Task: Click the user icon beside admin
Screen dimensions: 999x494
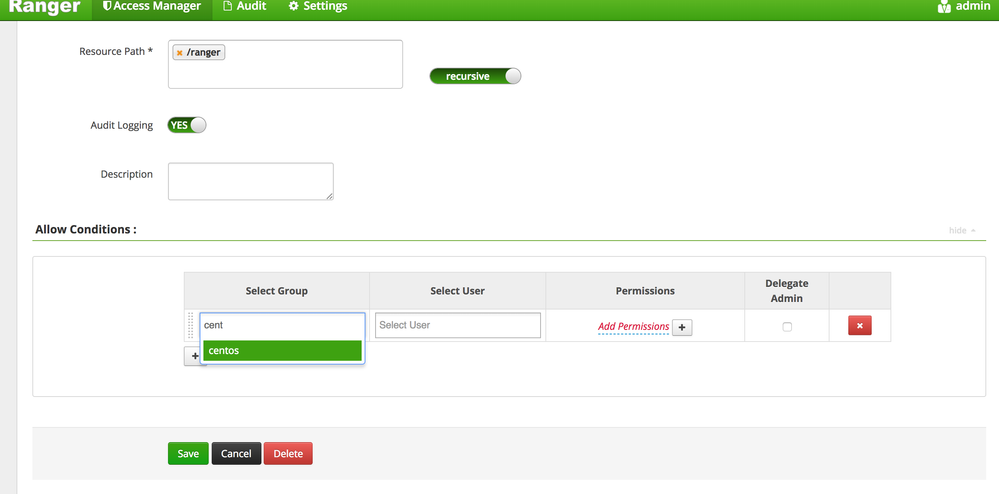Action: click(944, 7)
